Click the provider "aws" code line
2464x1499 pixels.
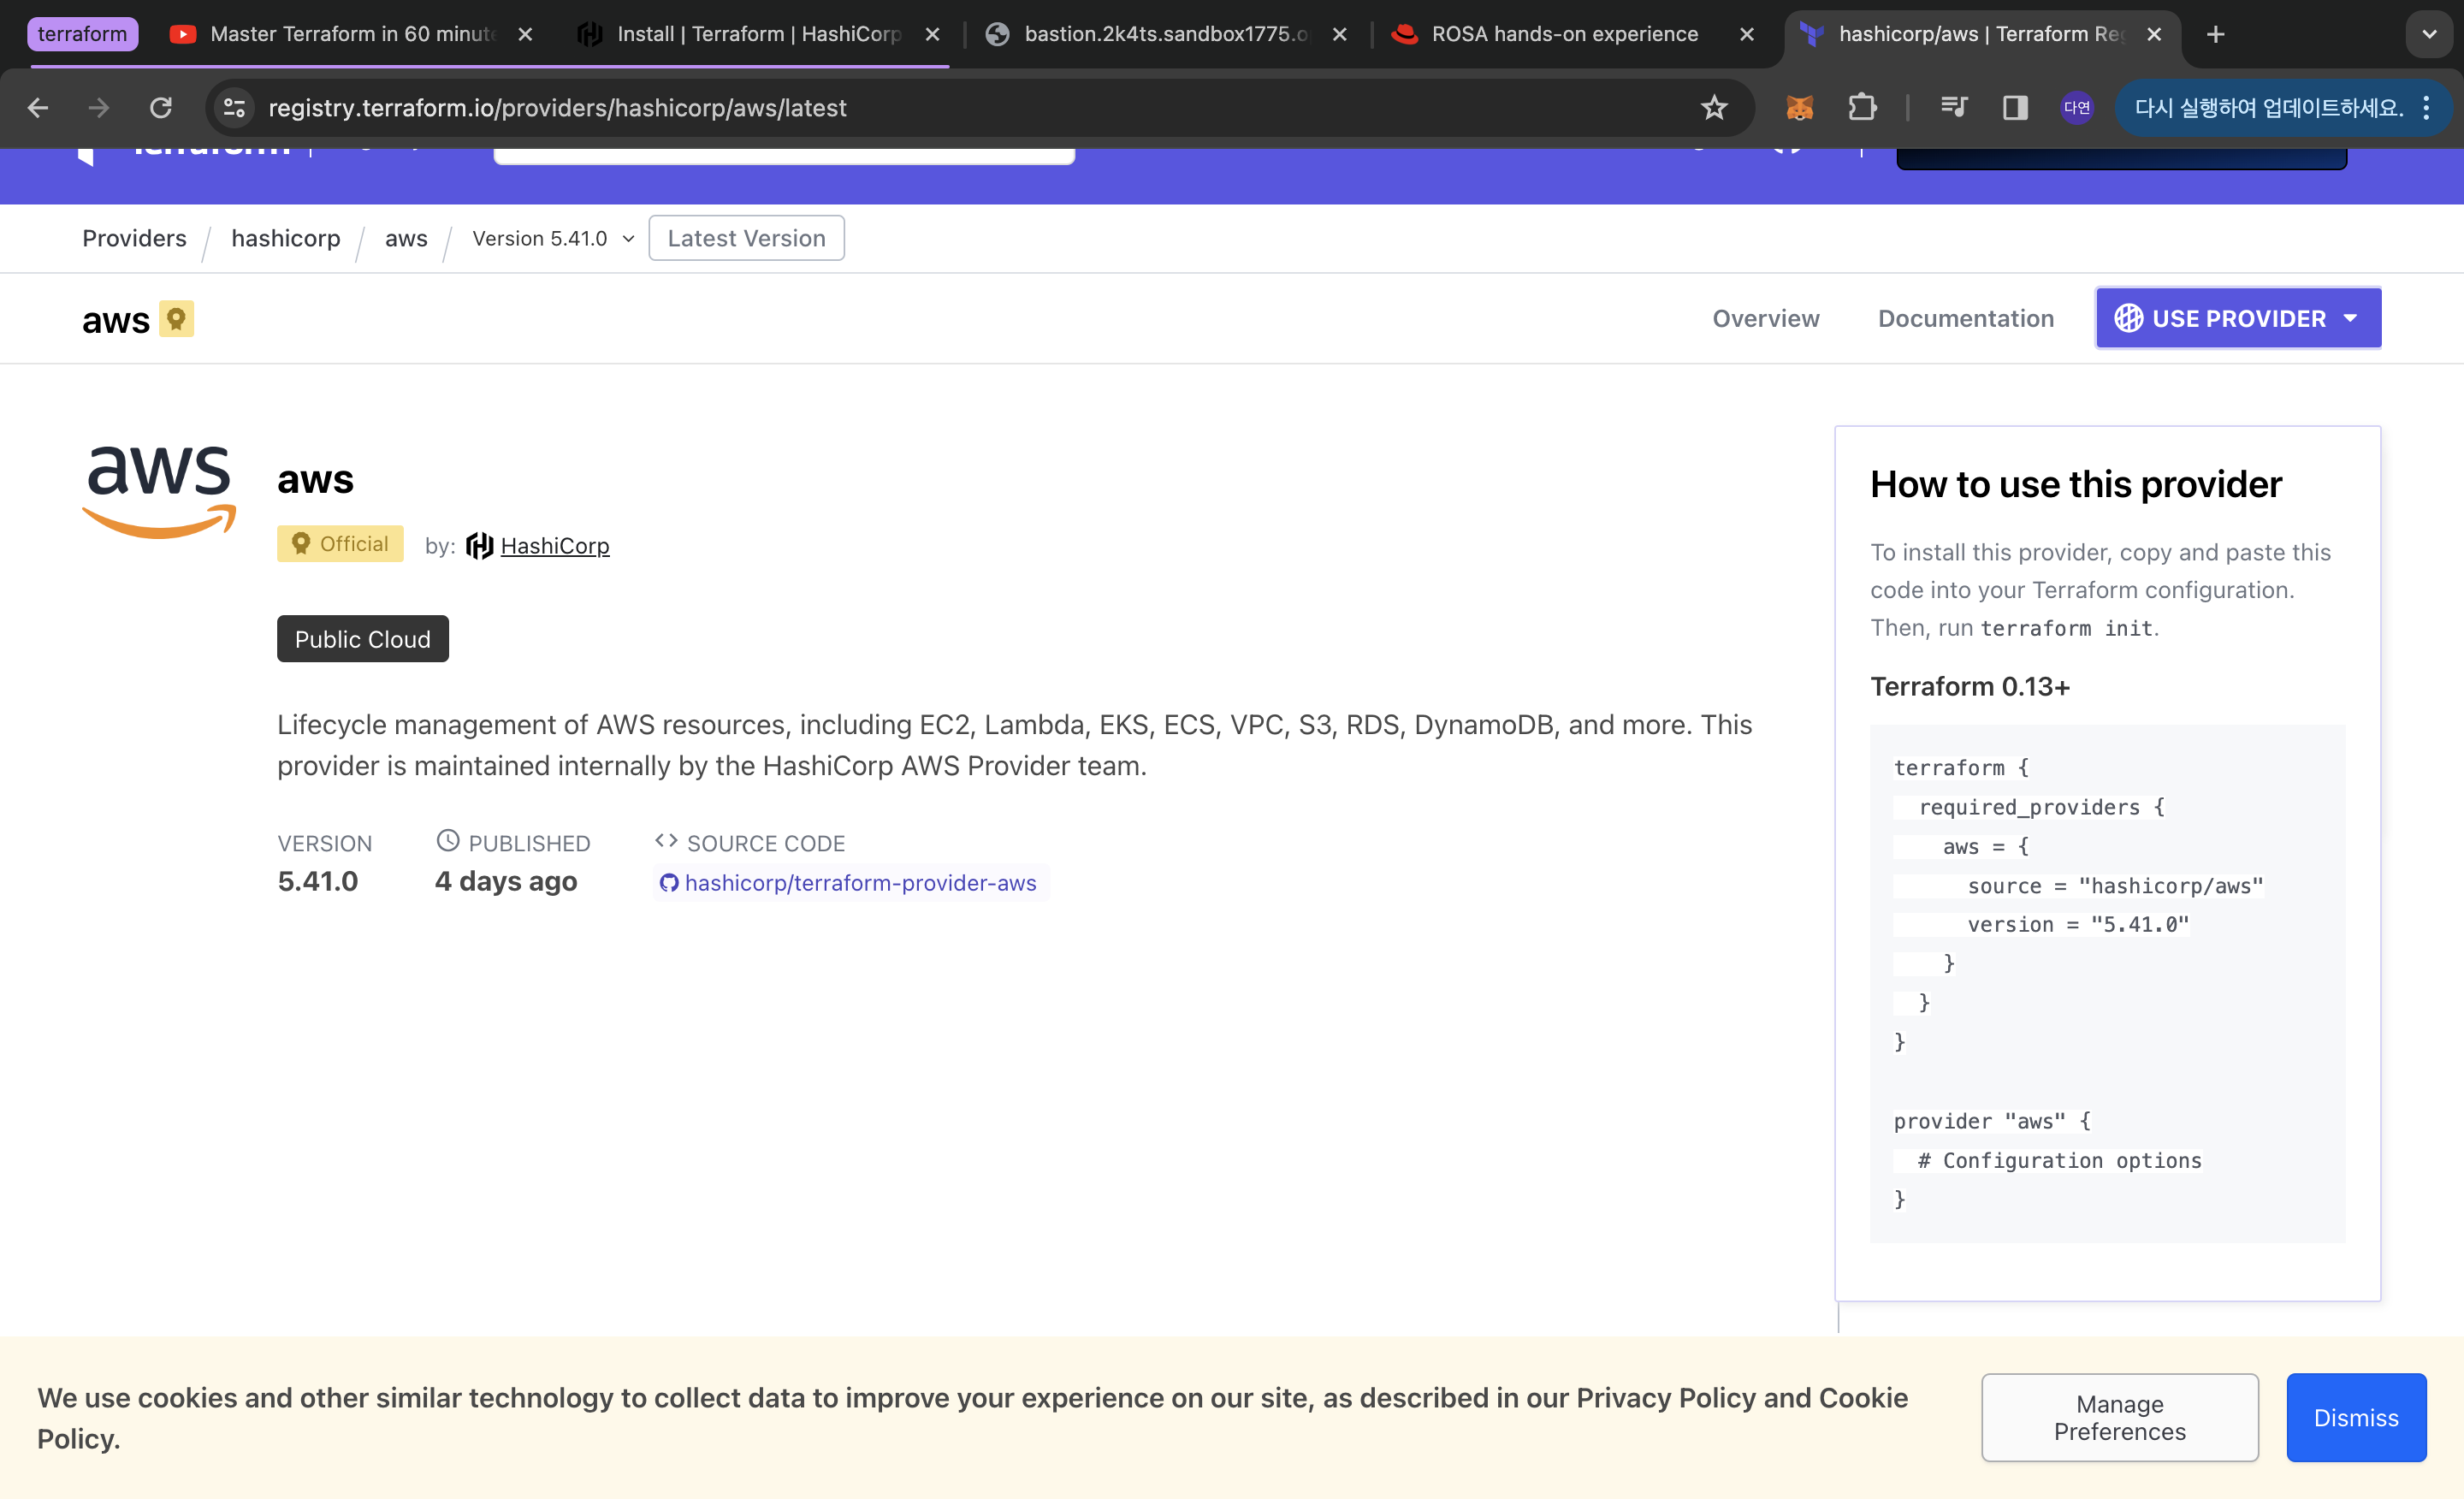click(1991, 1122)
